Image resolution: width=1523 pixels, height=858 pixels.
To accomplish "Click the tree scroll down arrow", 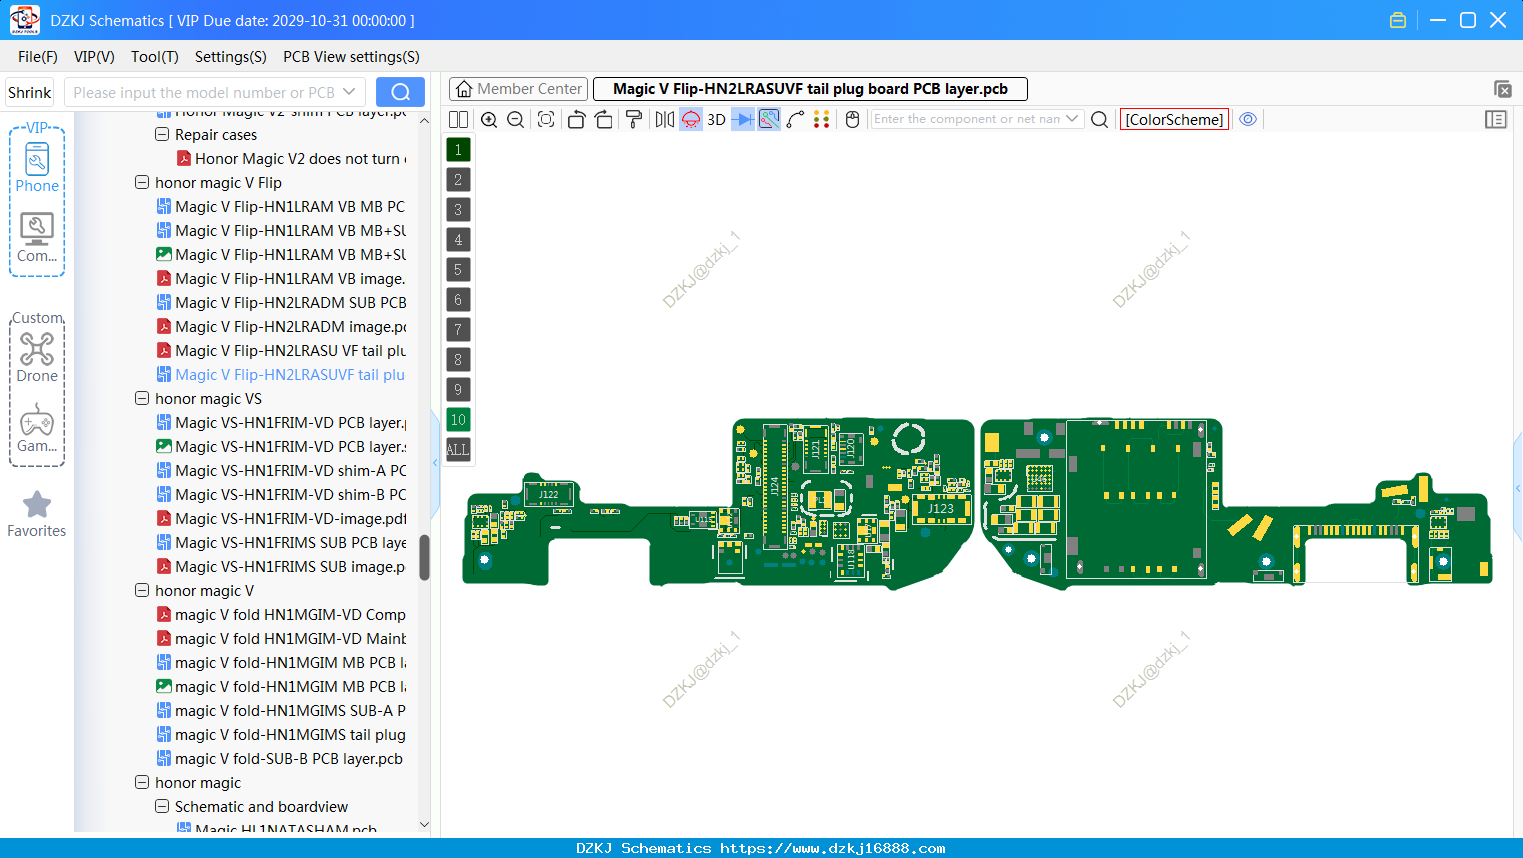I will (x=424, y=825).
